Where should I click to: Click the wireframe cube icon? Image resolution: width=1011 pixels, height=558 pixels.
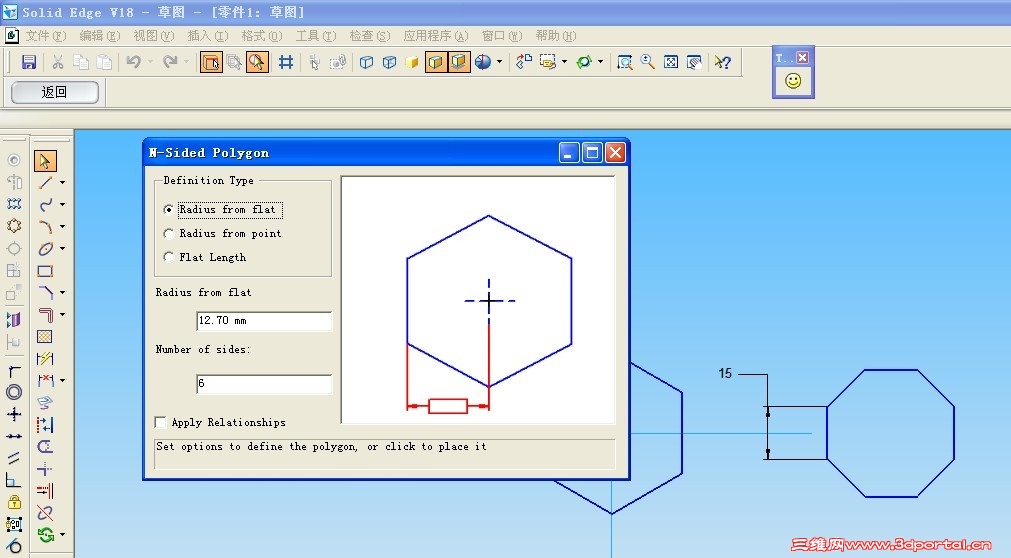366,62
